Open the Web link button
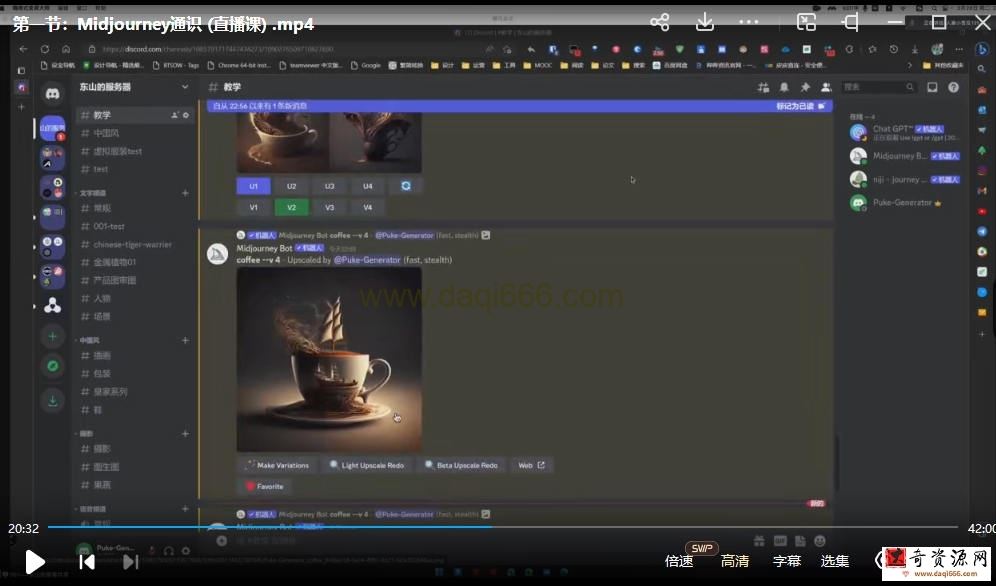Screen dimensions: 996x586 coord(532,465)
